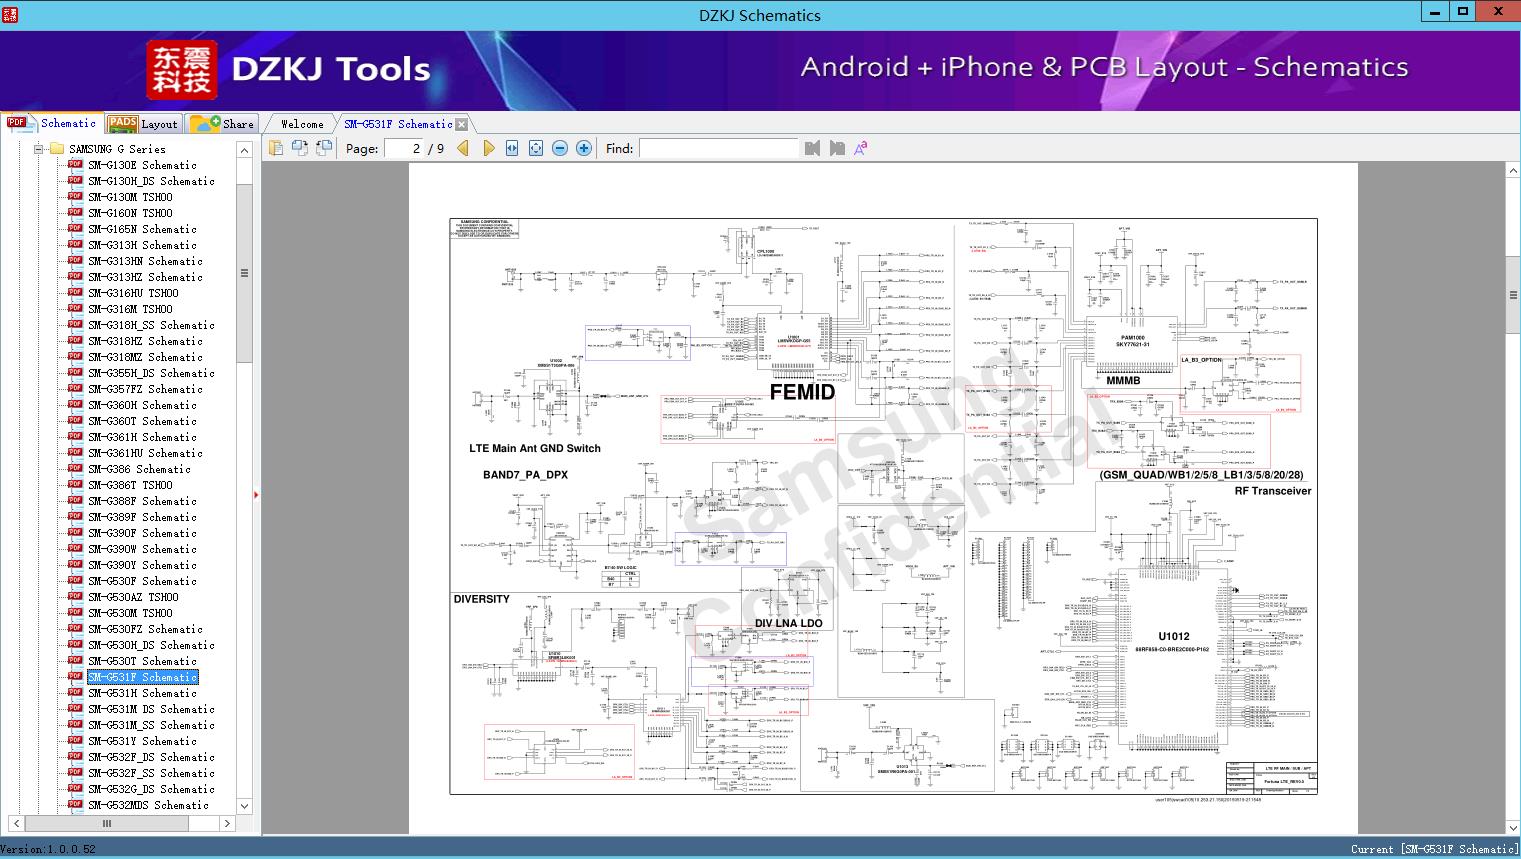The height and width of the screenshot is (859, 1521).
Task: Zoom out using the minus icon
Action: coord(559,147)
